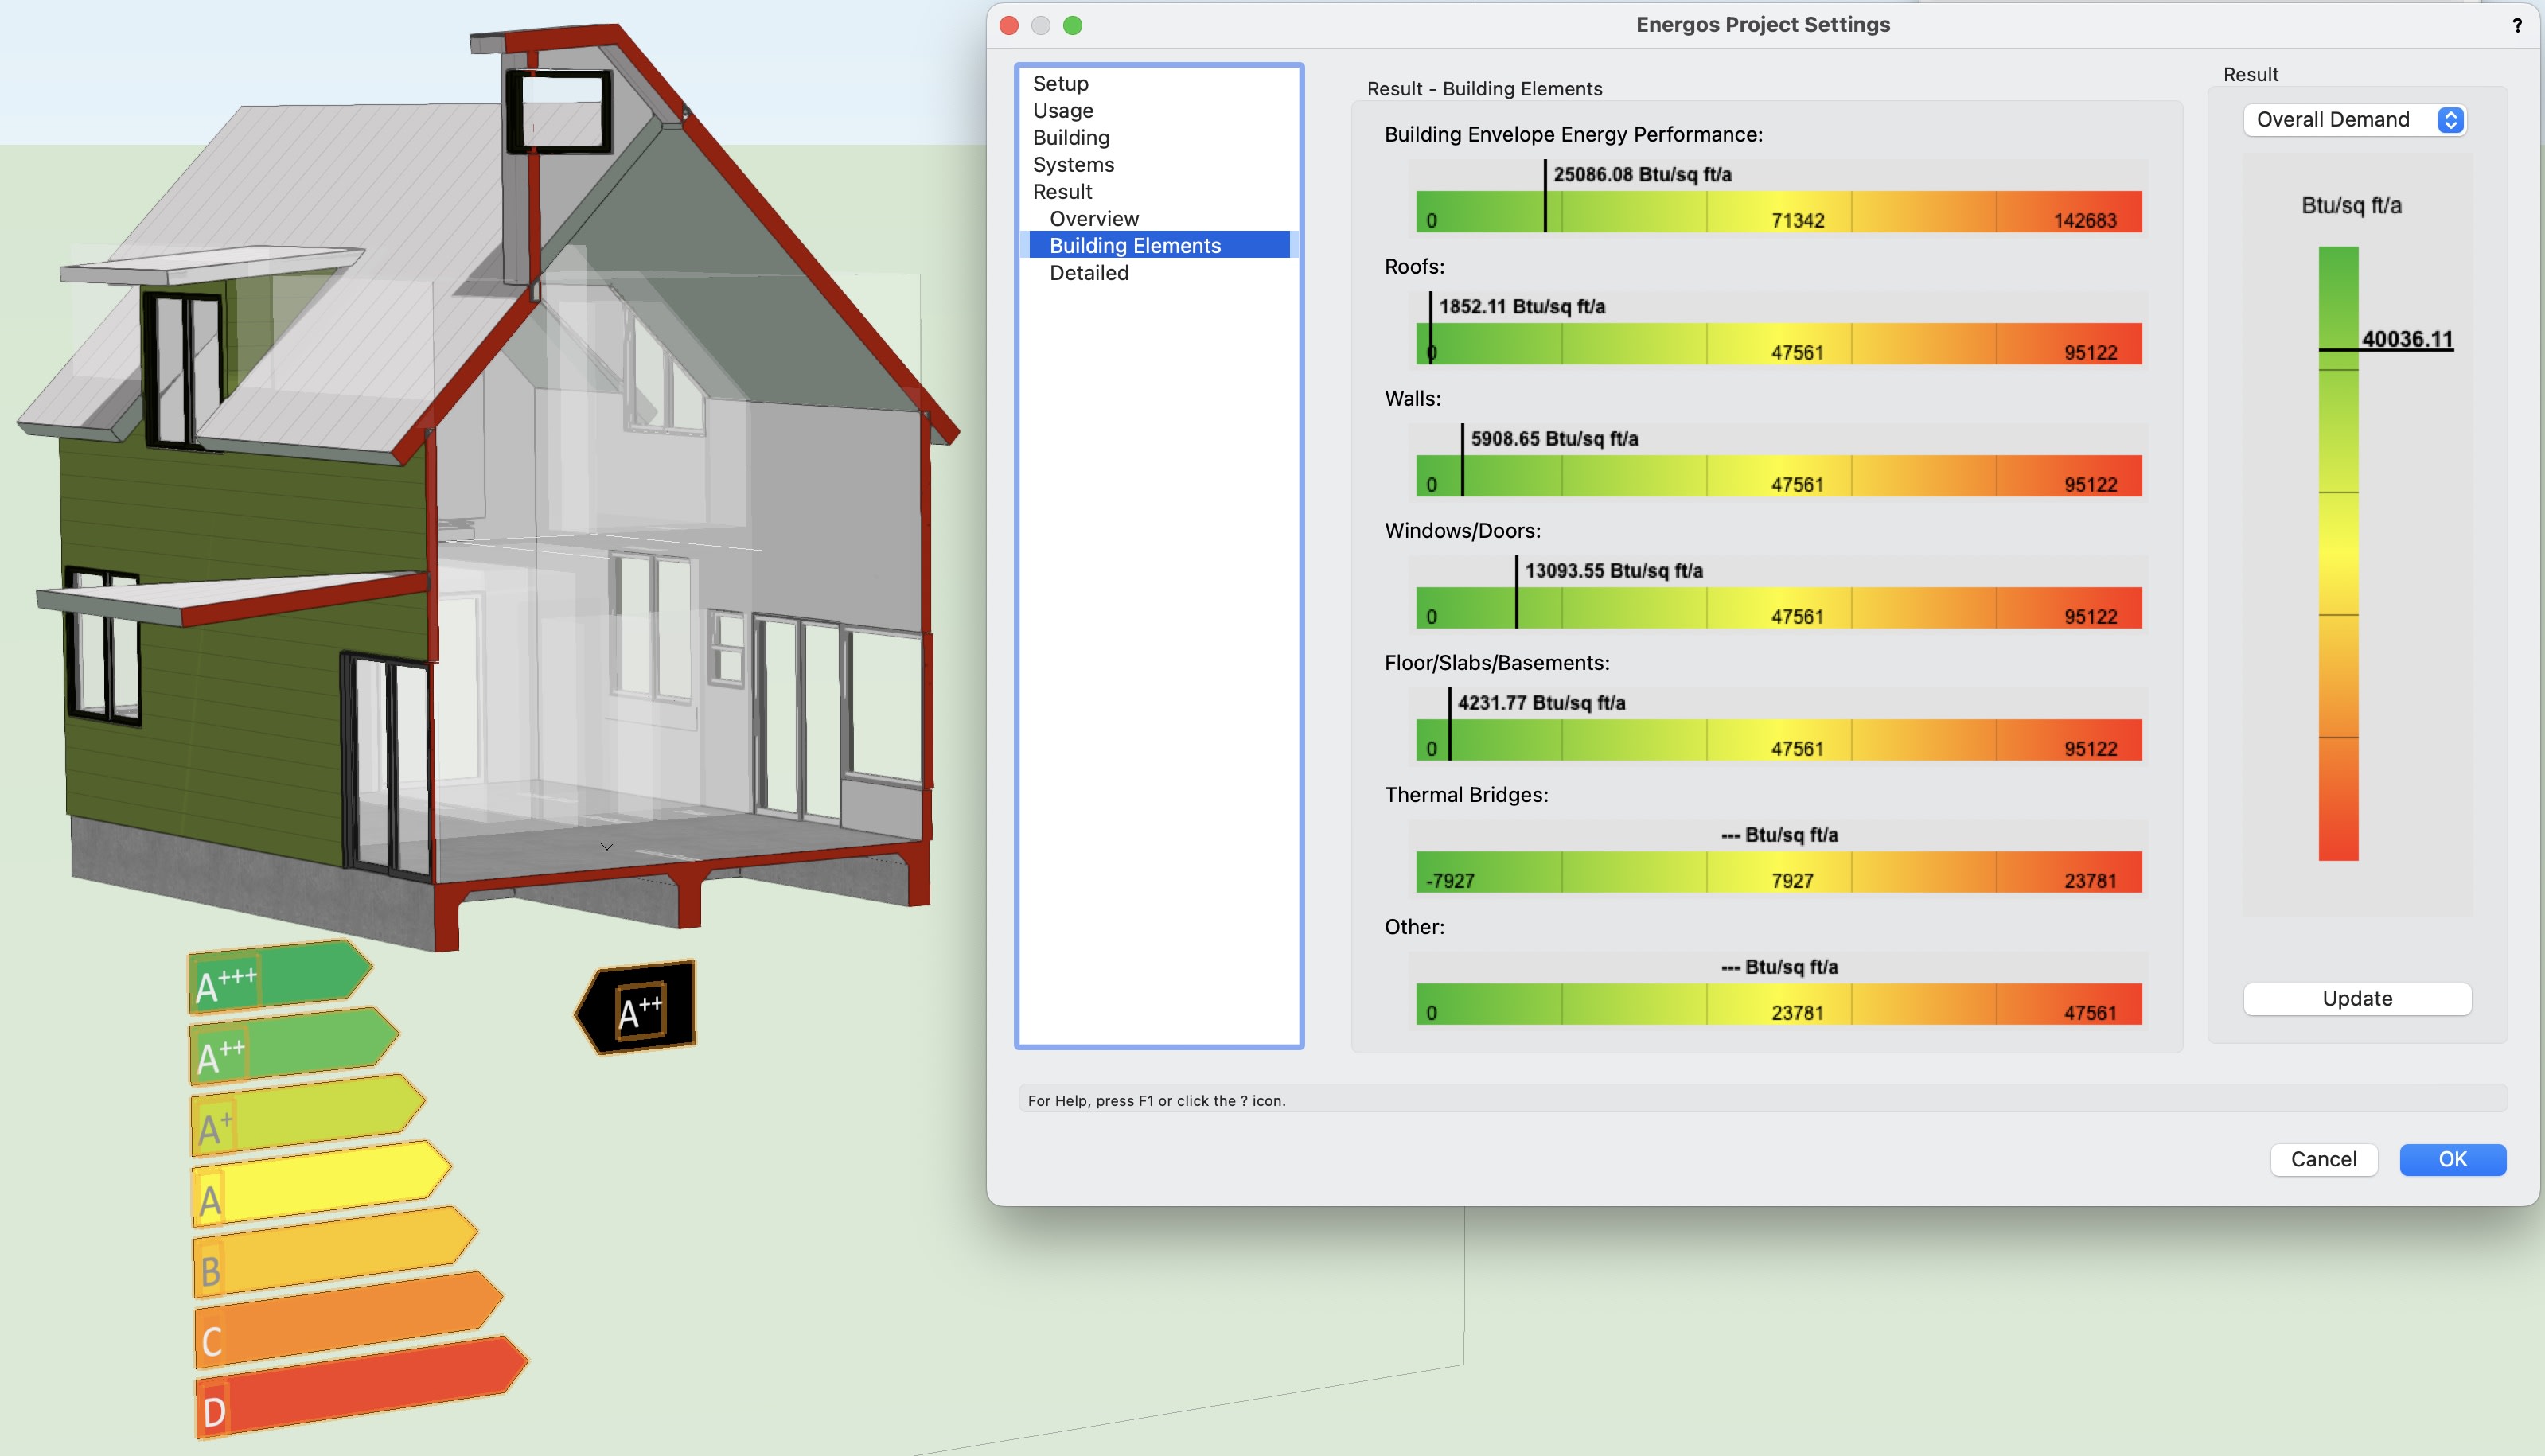Select Result in the settings tree

tap(1062, 192)
